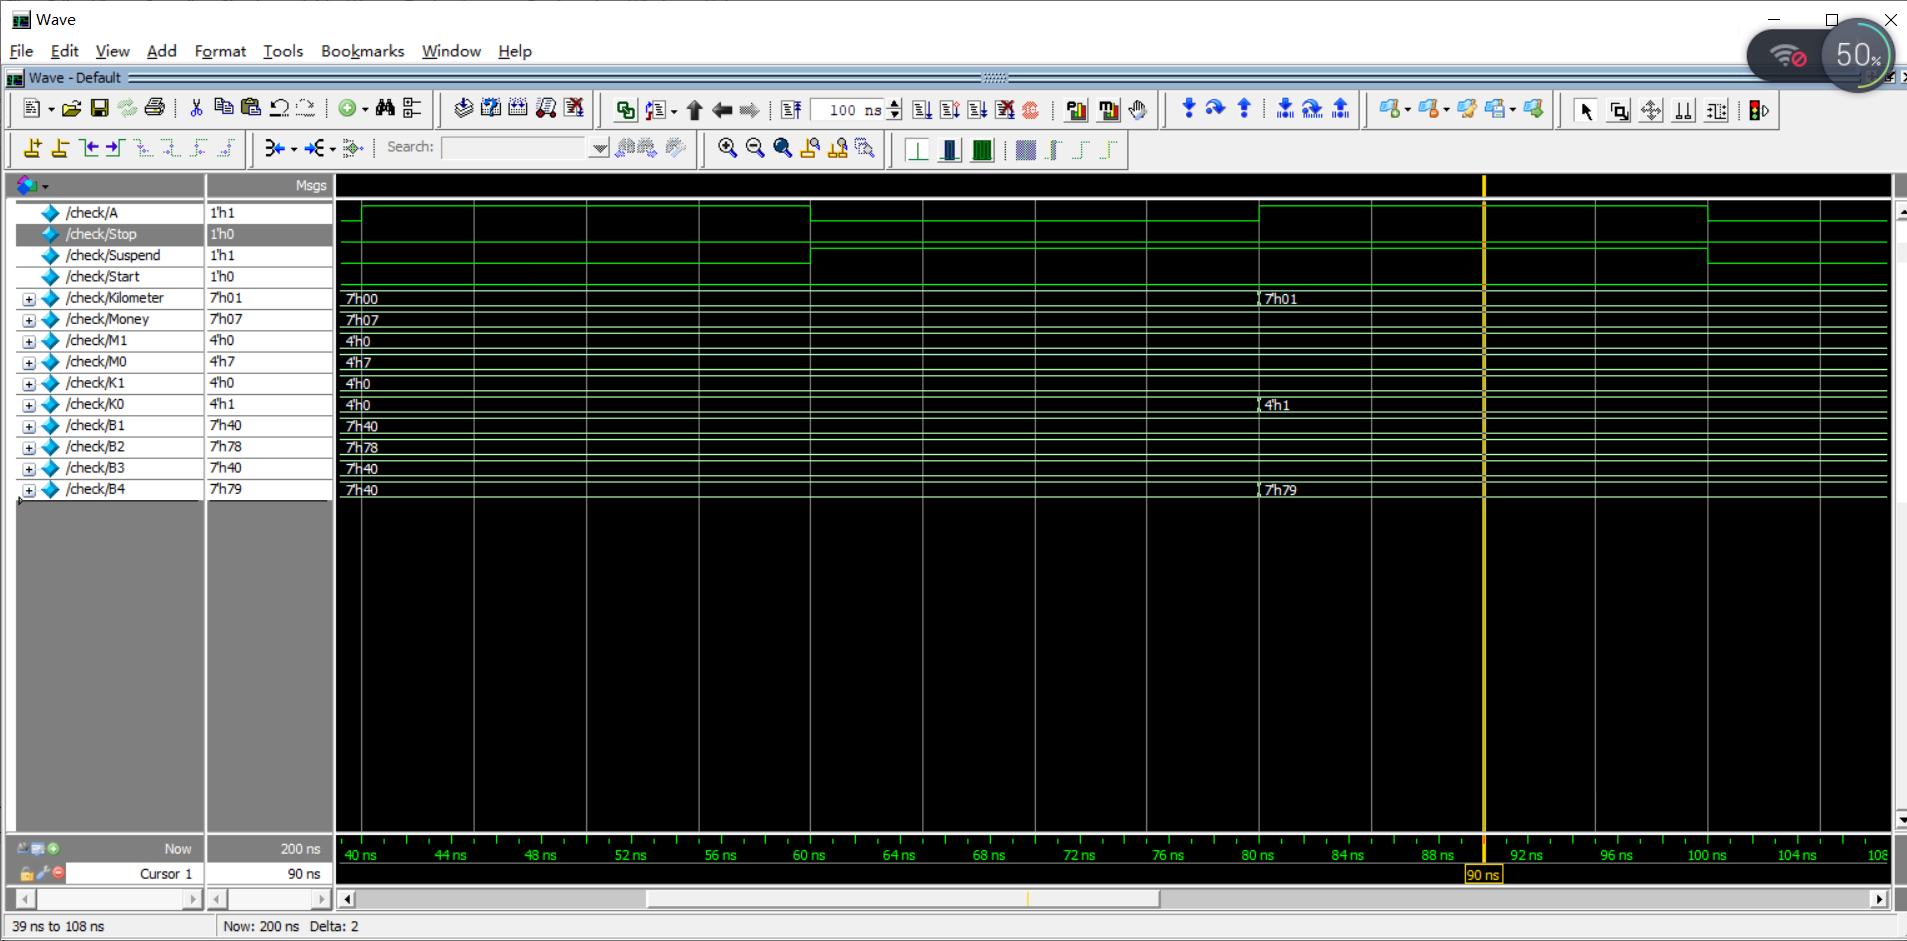Image resolution: width=1907 pixels, height=941 pixels.
Task: Jump to the previous signal transition
Action: click(x=88, y=148)
